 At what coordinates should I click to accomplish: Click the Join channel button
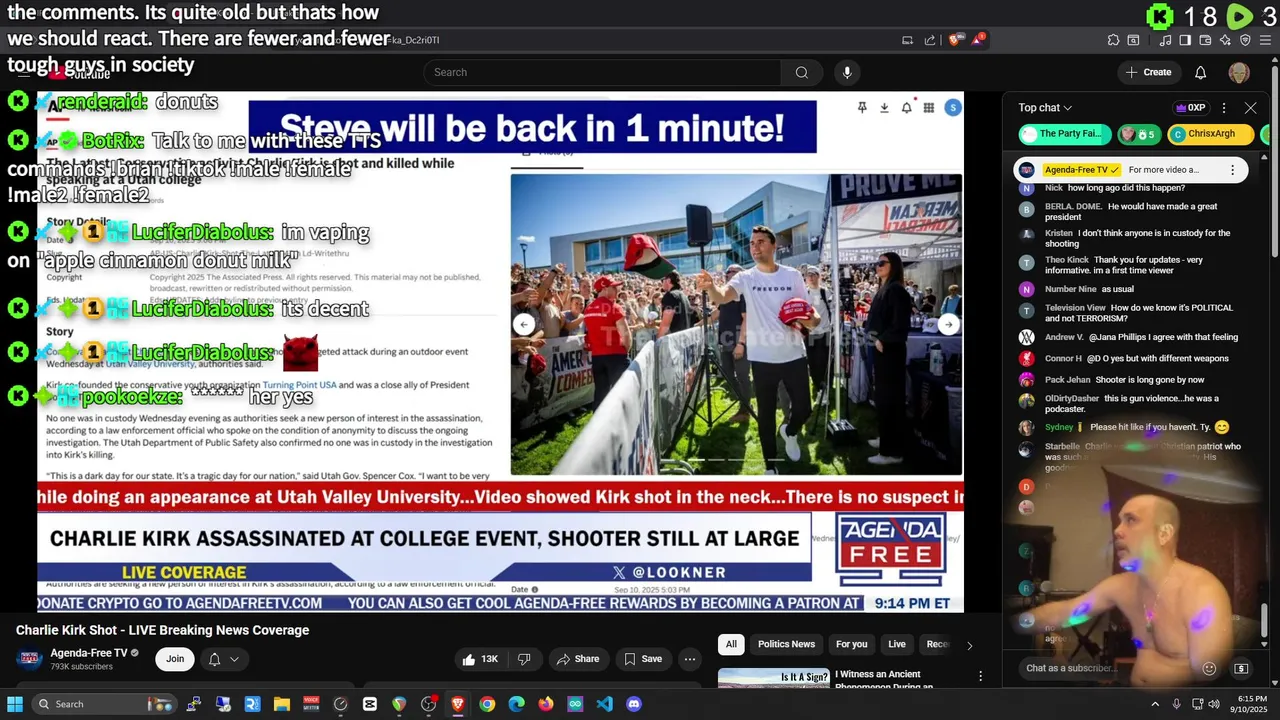coord(175,659)
